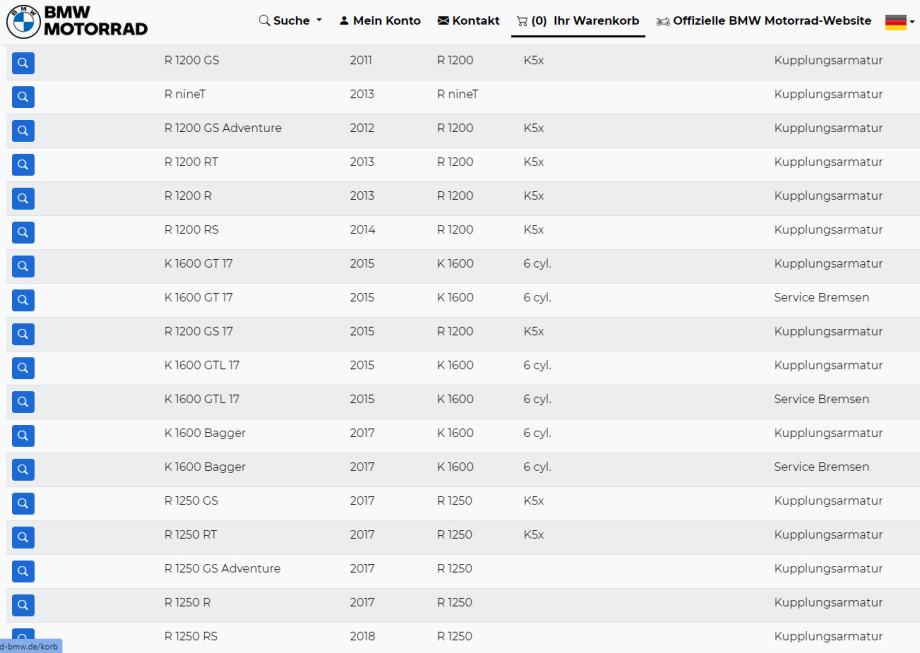Click 'Service Bremsen' in K 1600 GT 17 row
The height and width of the screenshot is (653, 920).
point(821,297)
